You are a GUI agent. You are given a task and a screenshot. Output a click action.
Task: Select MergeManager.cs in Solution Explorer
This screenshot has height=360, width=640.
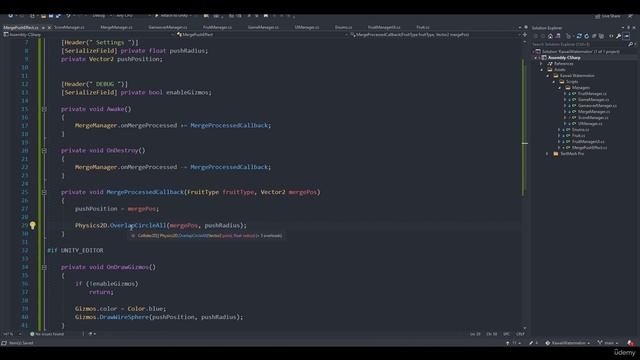[x=594, y=111]
